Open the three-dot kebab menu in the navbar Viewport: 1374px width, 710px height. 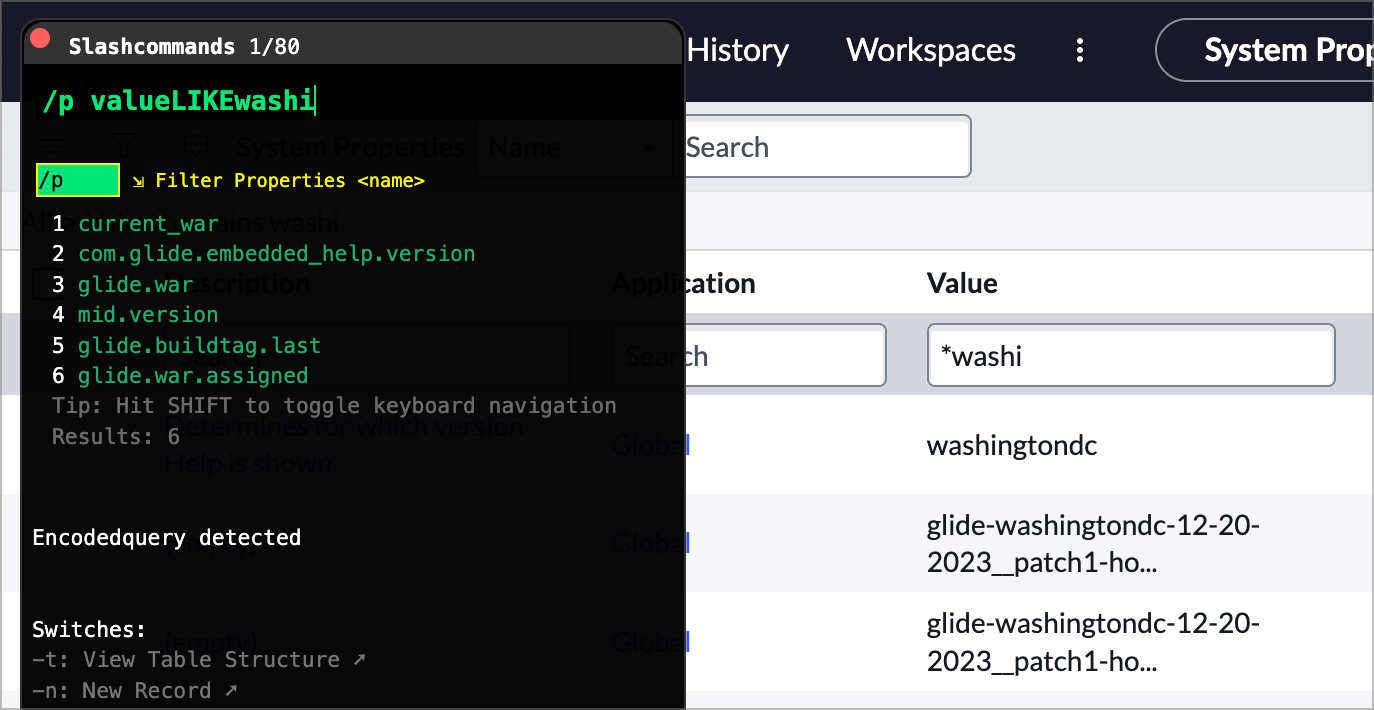(x=1080, y=50)
